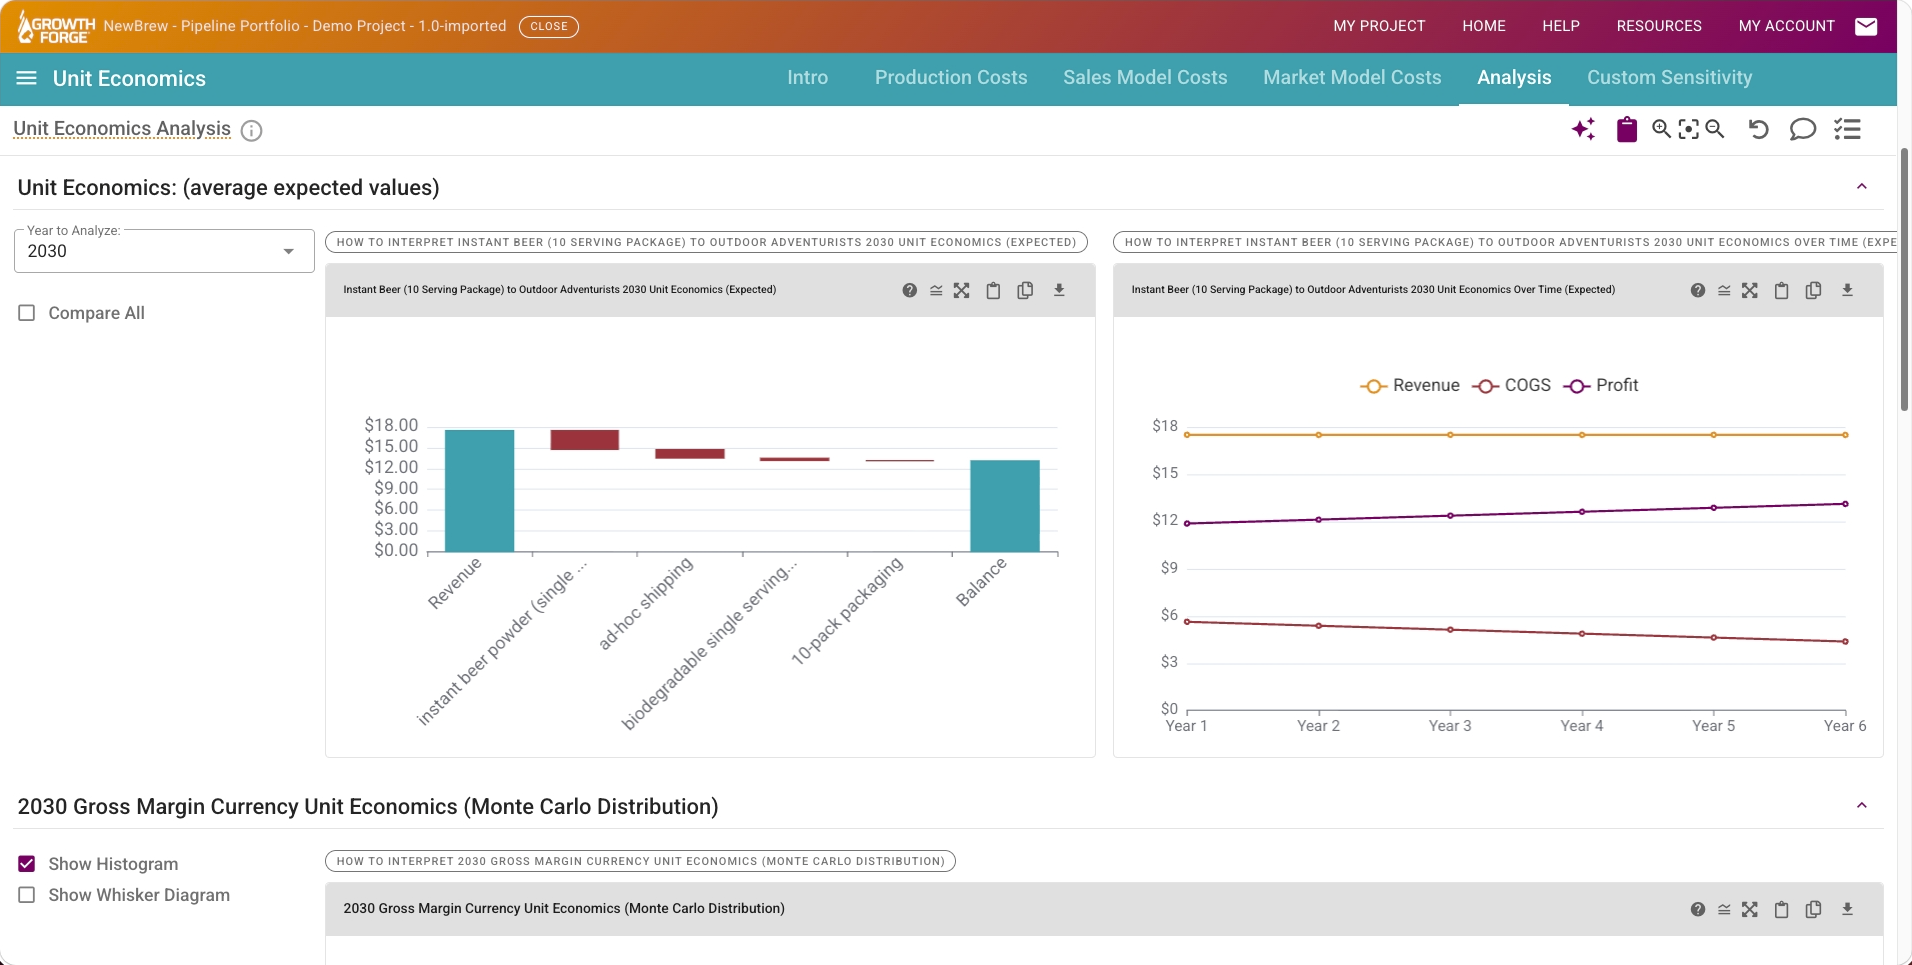The image size is (1912, 965).
Task: Switch to the Market Model Costs tab
Action: tap(1352, 78)
